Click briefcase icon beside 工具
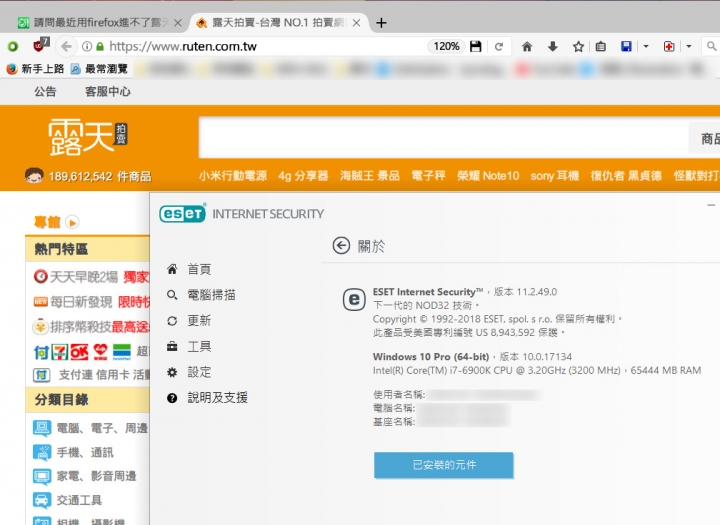The height and width of the screenshot is (525, 720). point(172,346)
